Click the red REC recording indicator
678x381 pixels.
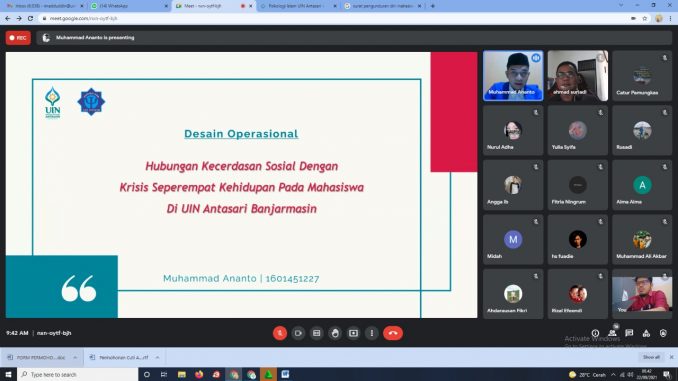18,38
